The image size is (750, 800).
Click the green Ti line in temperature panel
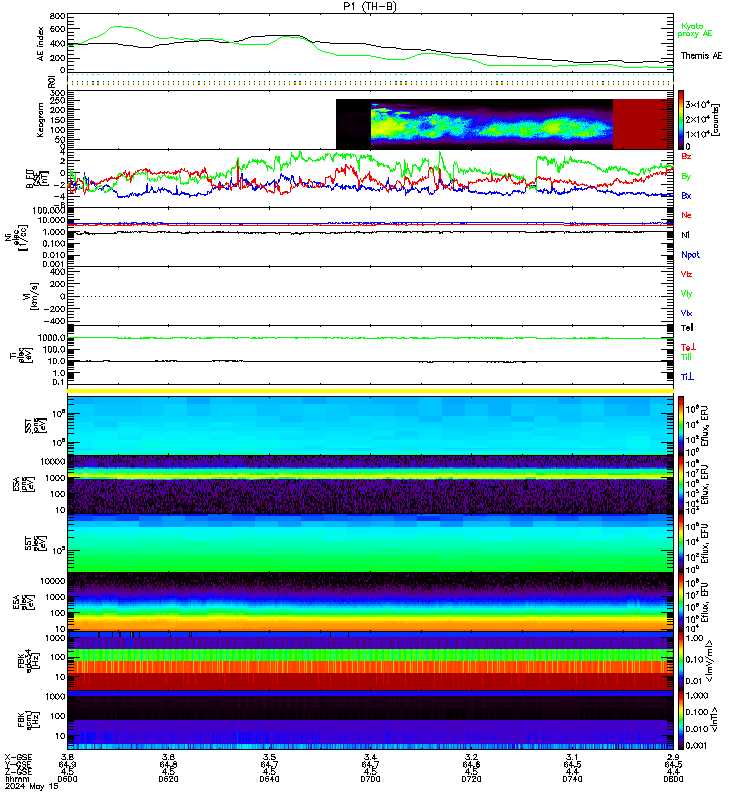[370, 338]
